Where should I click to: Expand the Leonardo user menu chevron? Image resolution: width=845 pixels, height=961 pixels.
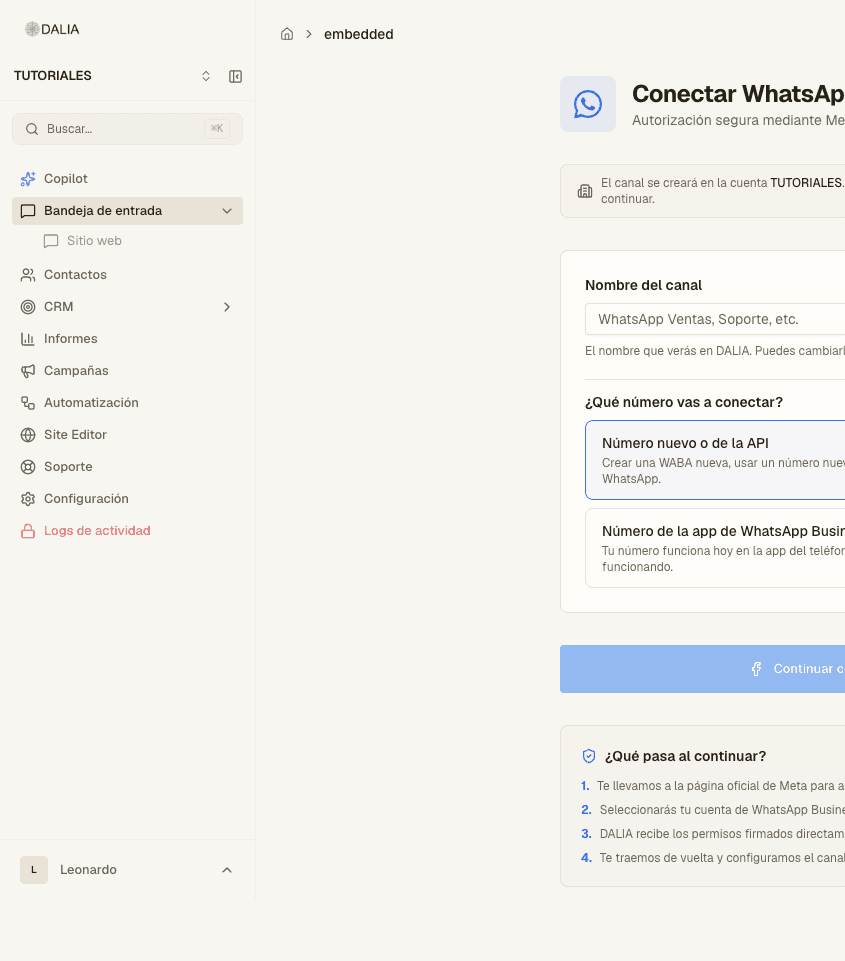click(x=227, y=870)
